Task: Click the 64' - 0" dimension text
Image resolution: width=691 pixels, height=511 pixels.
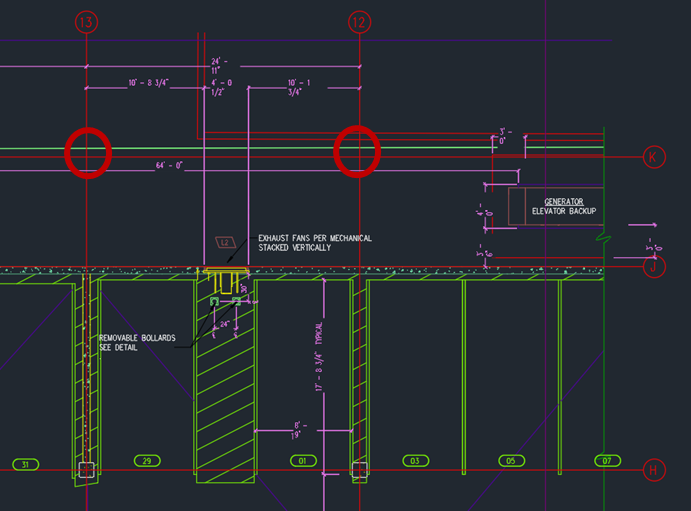Action: [x=171, y=166]
